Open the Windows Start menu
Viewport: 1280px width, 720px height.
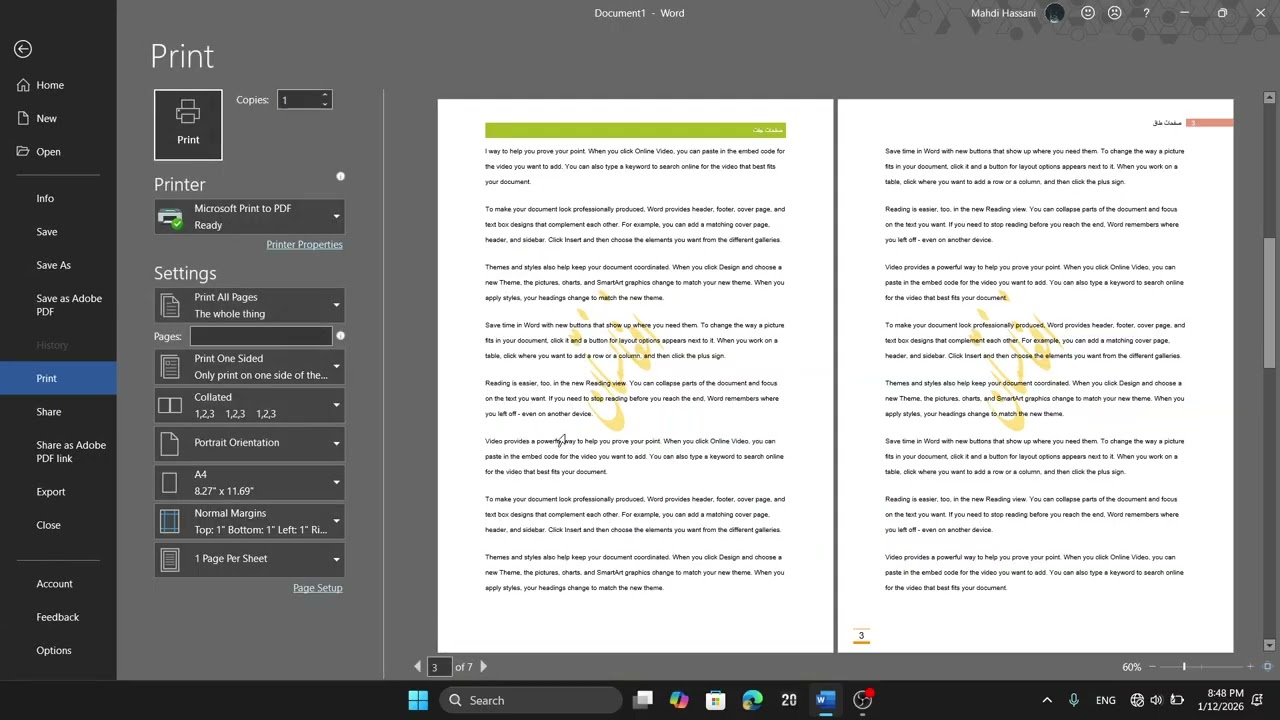[x=418, y=700]
